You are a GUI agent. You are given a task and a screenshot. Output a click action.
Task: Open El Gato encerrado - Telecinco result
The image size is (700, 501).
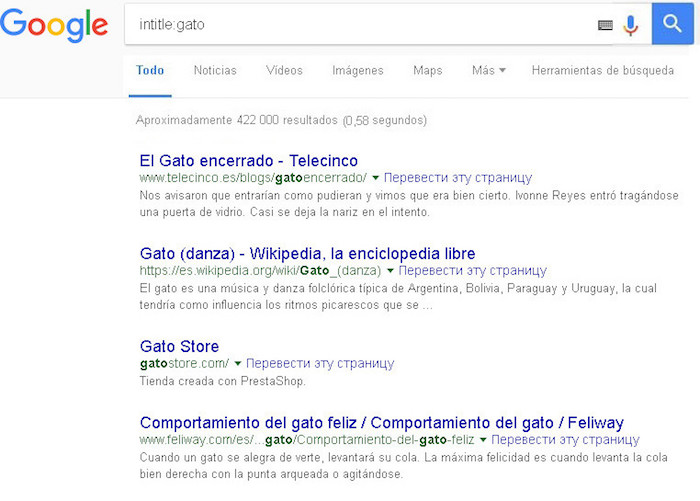tap(248, 160)
